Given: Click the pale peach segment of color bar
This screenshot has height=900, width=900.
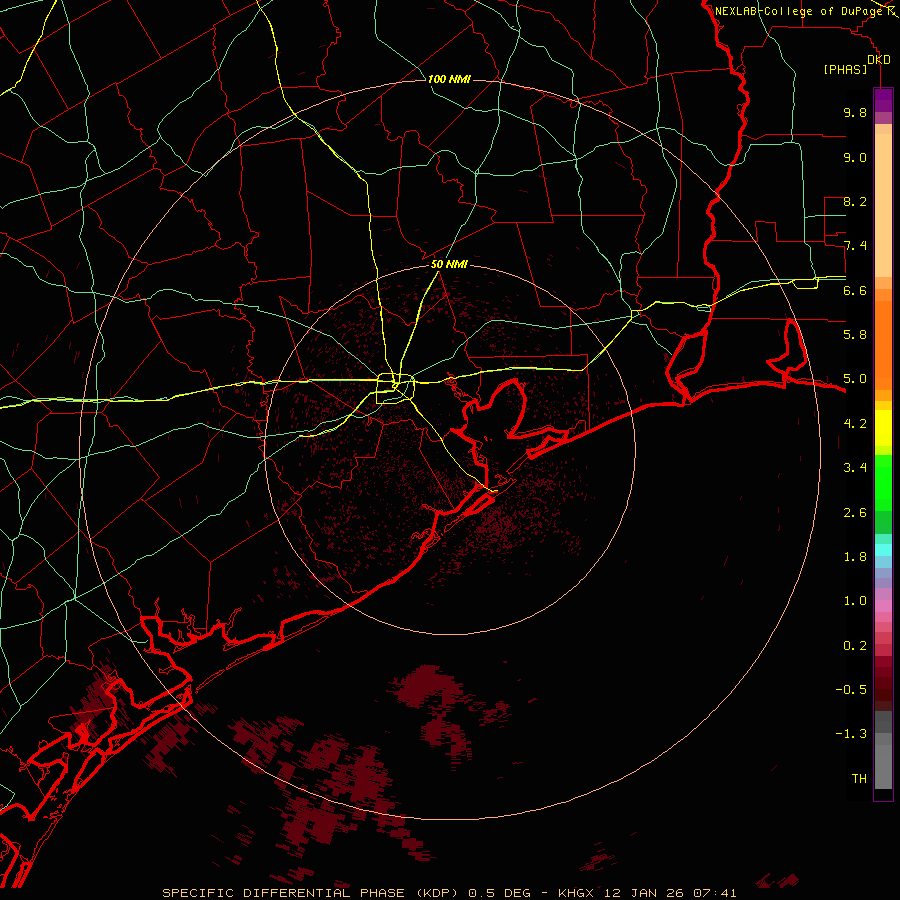Looking at the screenshot, I should pos(883,205).
